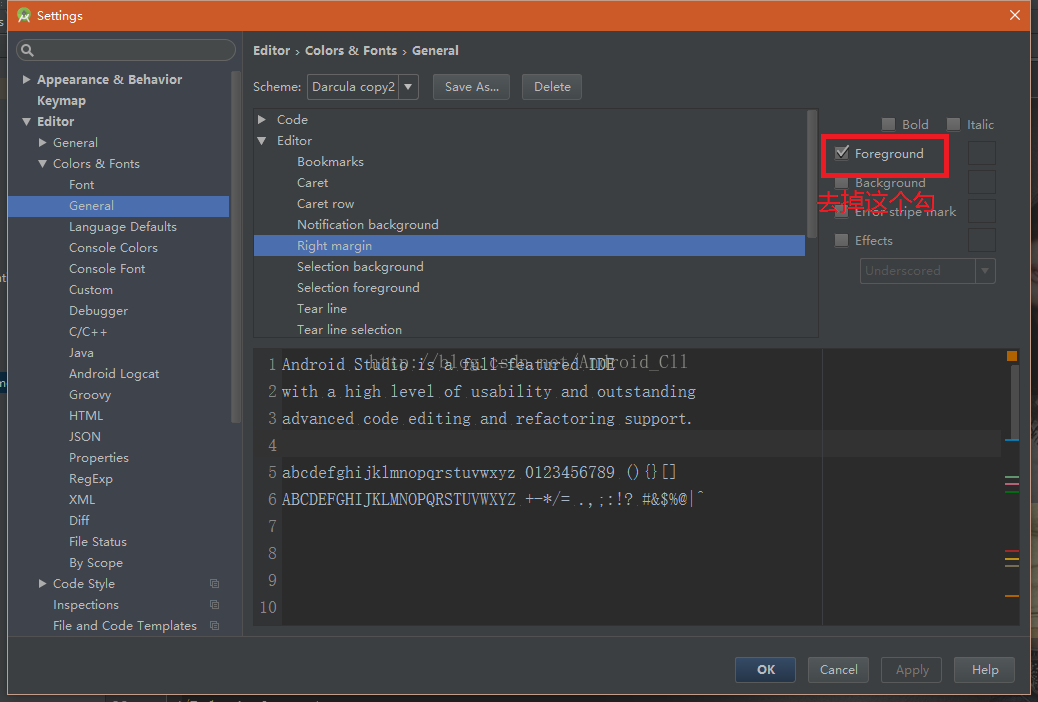Image resolution: width=1038 pixels, height=702 pixels.
Task: Expand Appearance & Behavior section
Action: [x=26, y=79]
